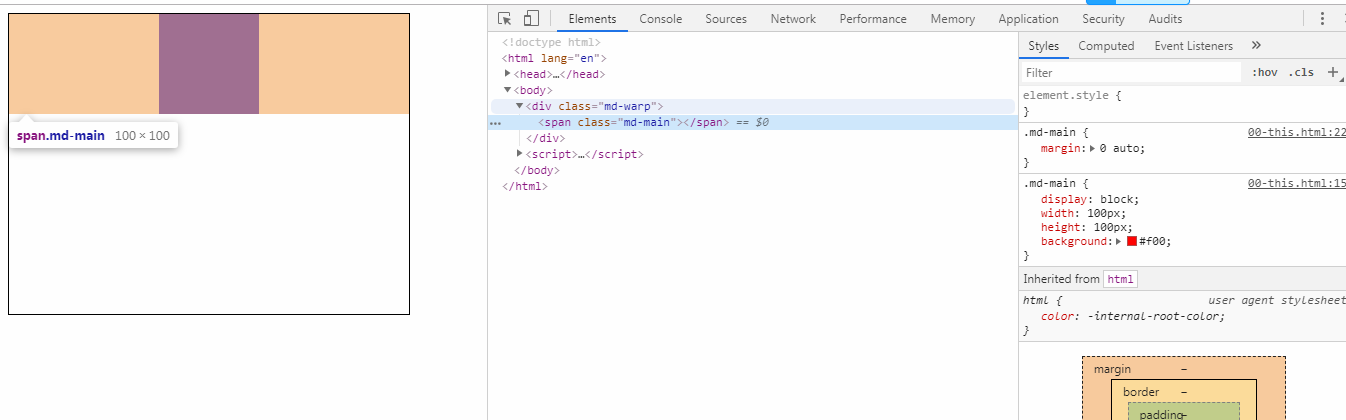Collapse the div md-warp node
The image size is (1346, 420).
(520, 106)
